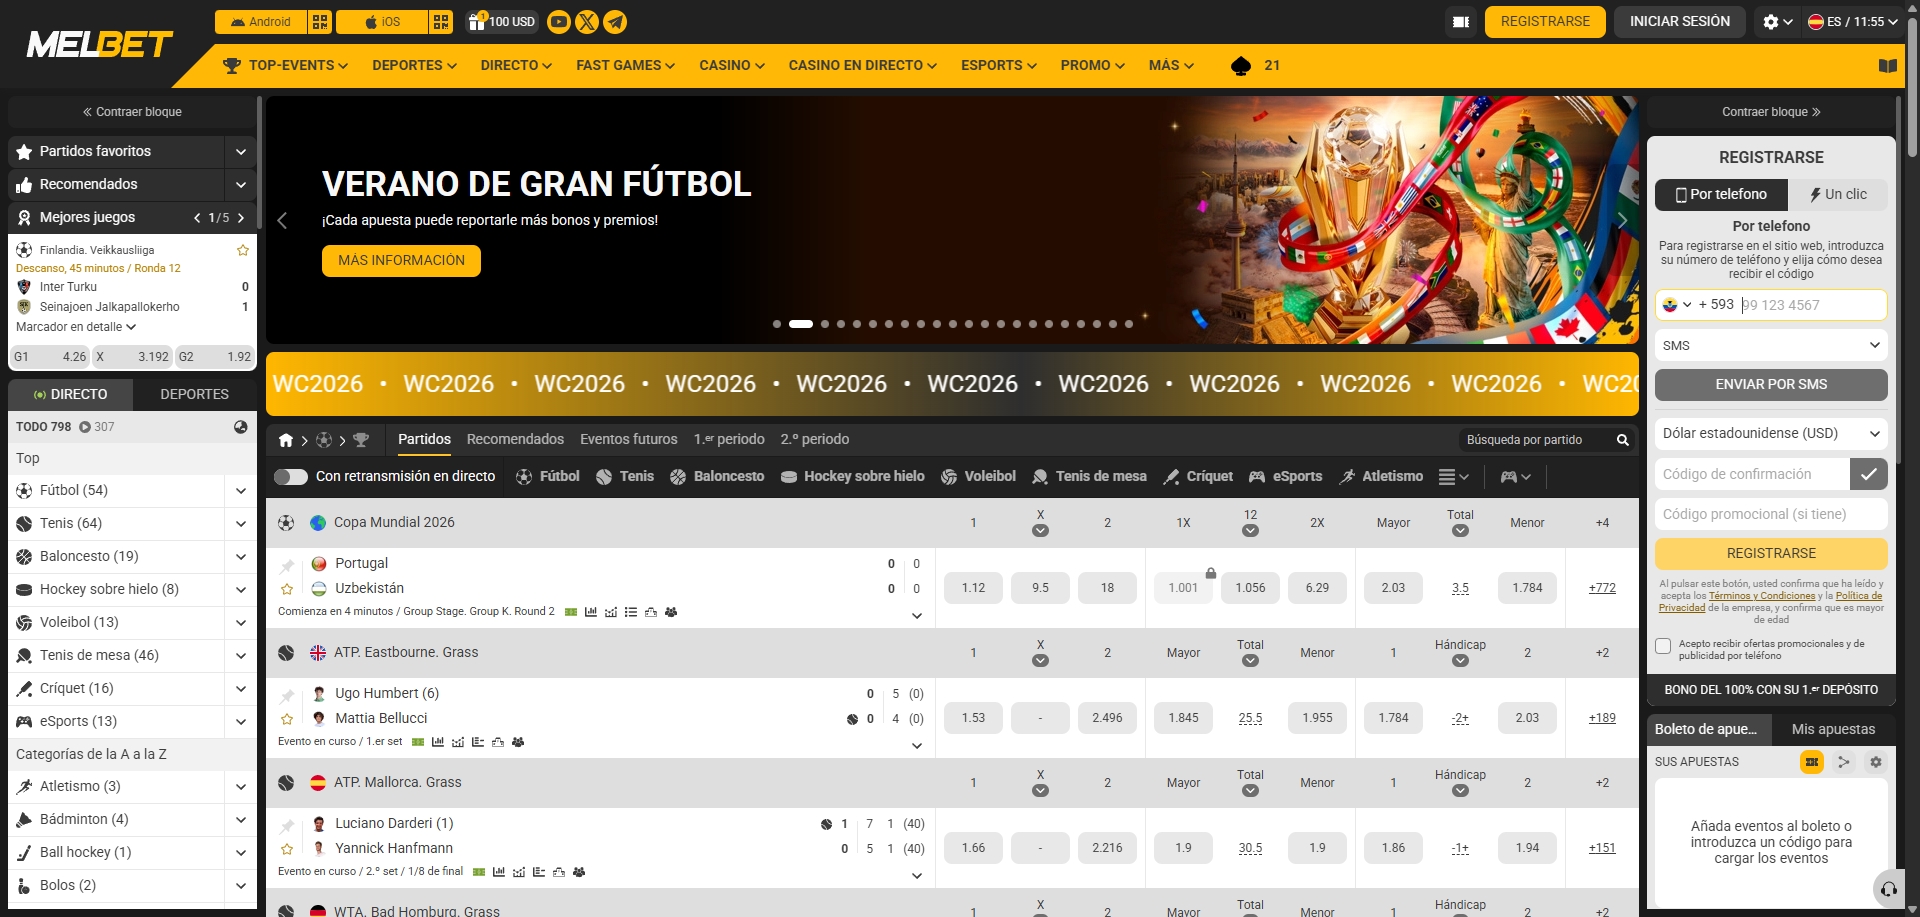Click the MELBET logo
Screen dimensions: 1920x917
(x=99, y=44)
